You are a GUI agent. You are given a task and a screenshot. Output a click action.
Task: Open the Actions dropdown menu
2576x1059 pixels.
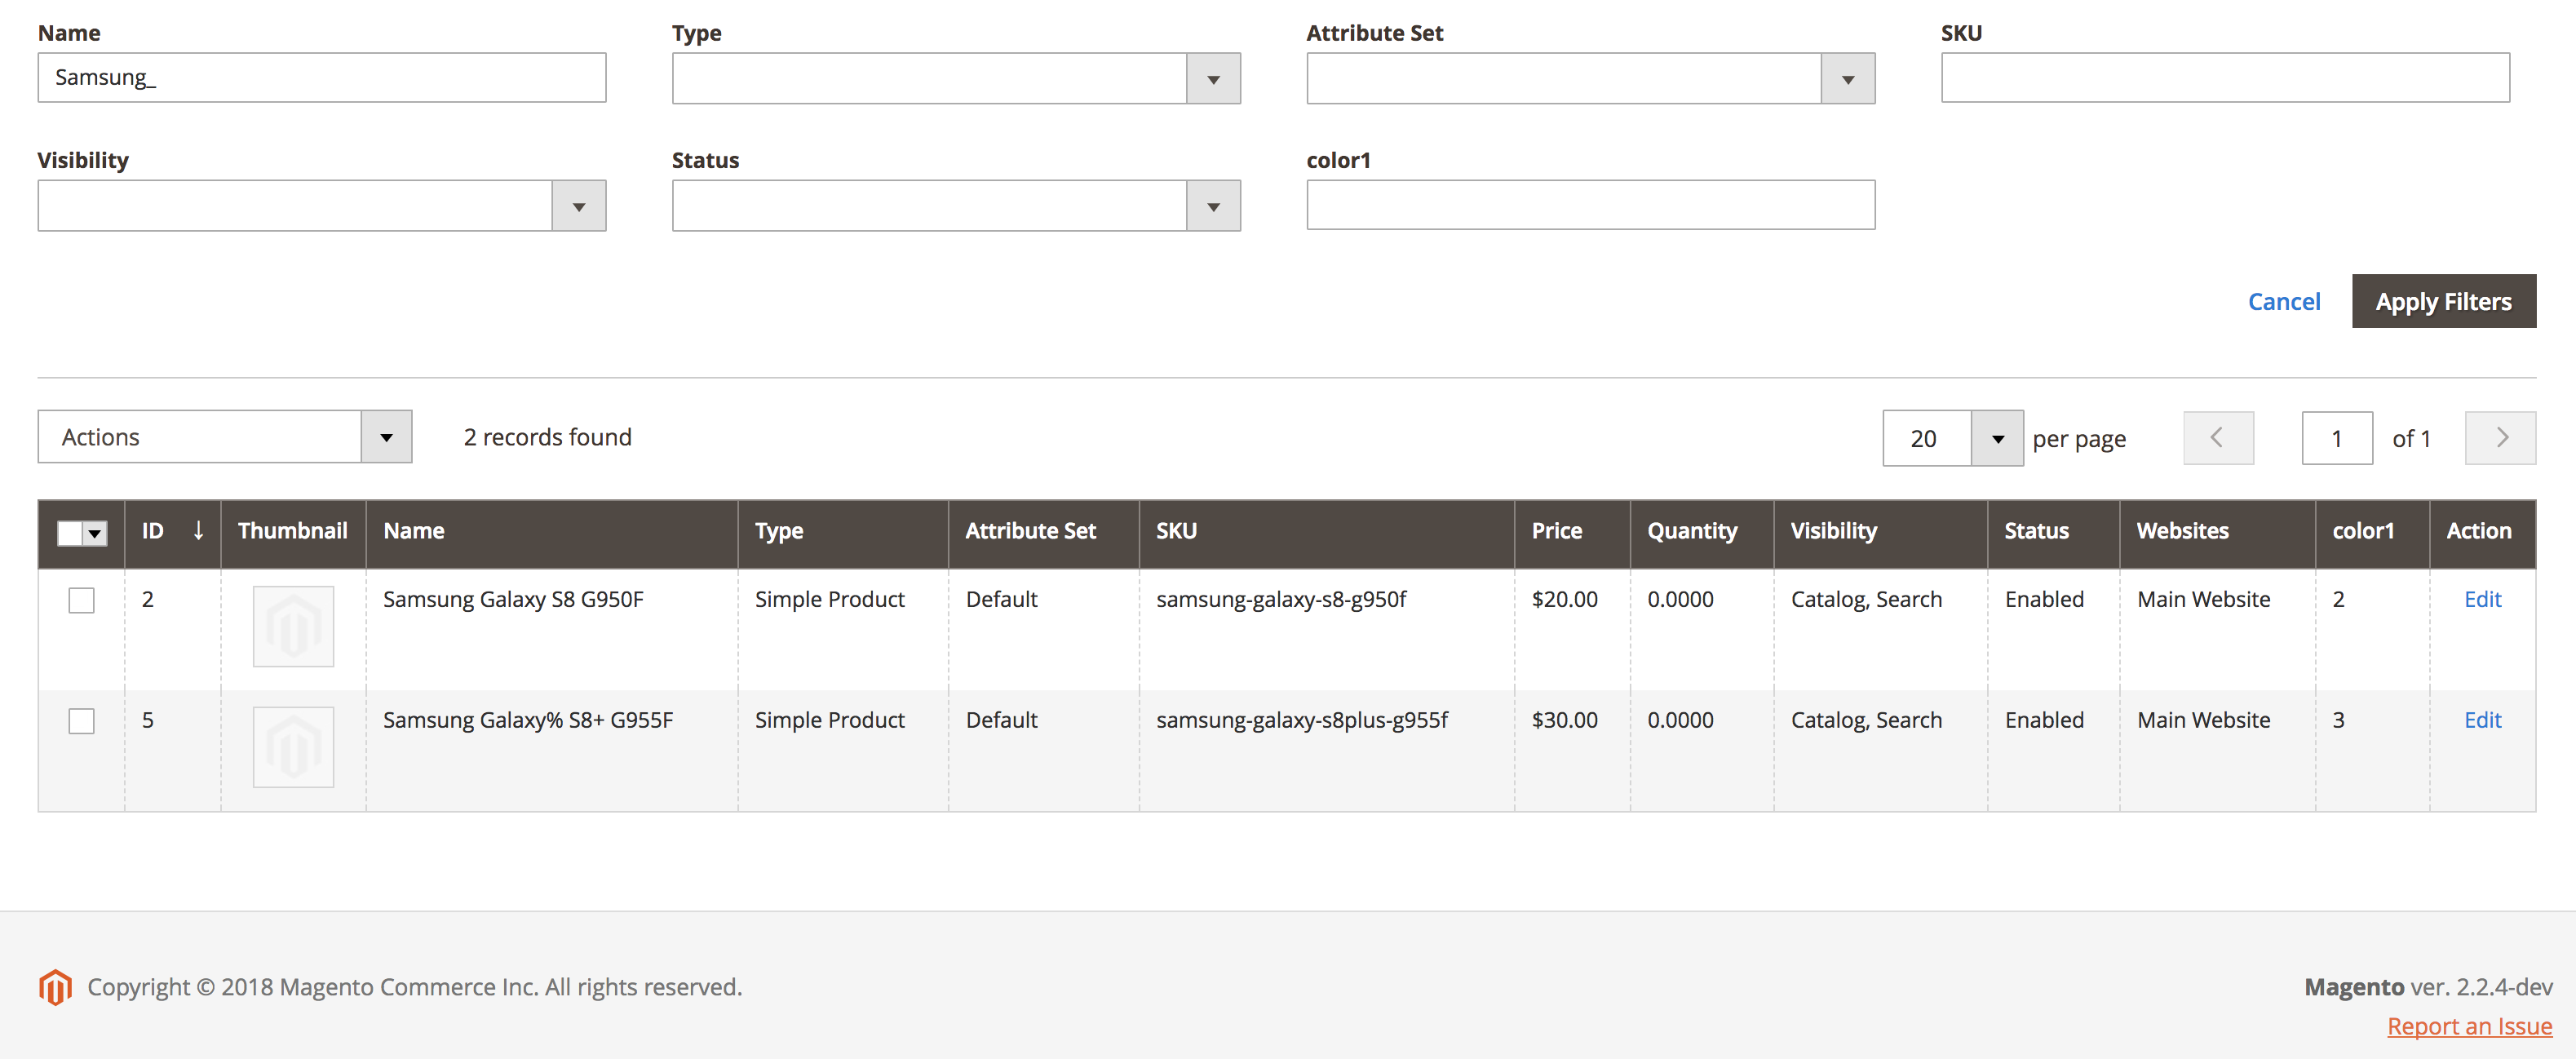[224, 437]
